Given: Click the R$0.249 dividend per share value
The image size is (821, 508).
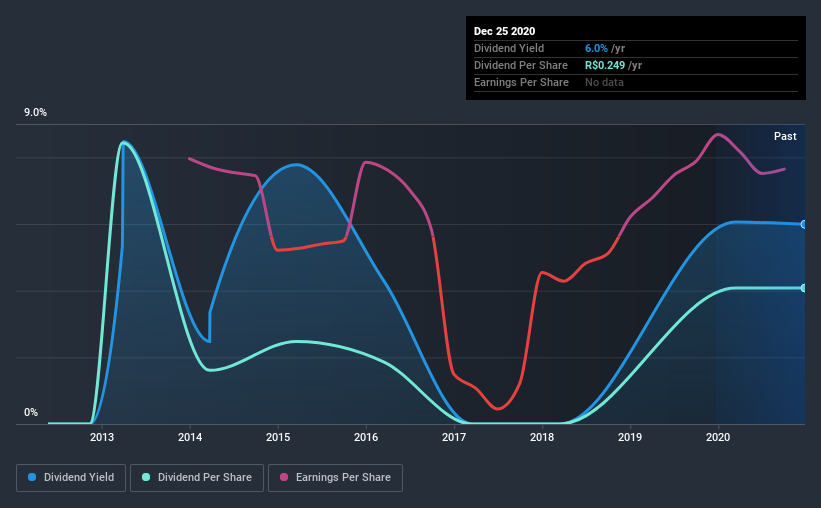Looking at the screenshot, I should coord(605,65).
